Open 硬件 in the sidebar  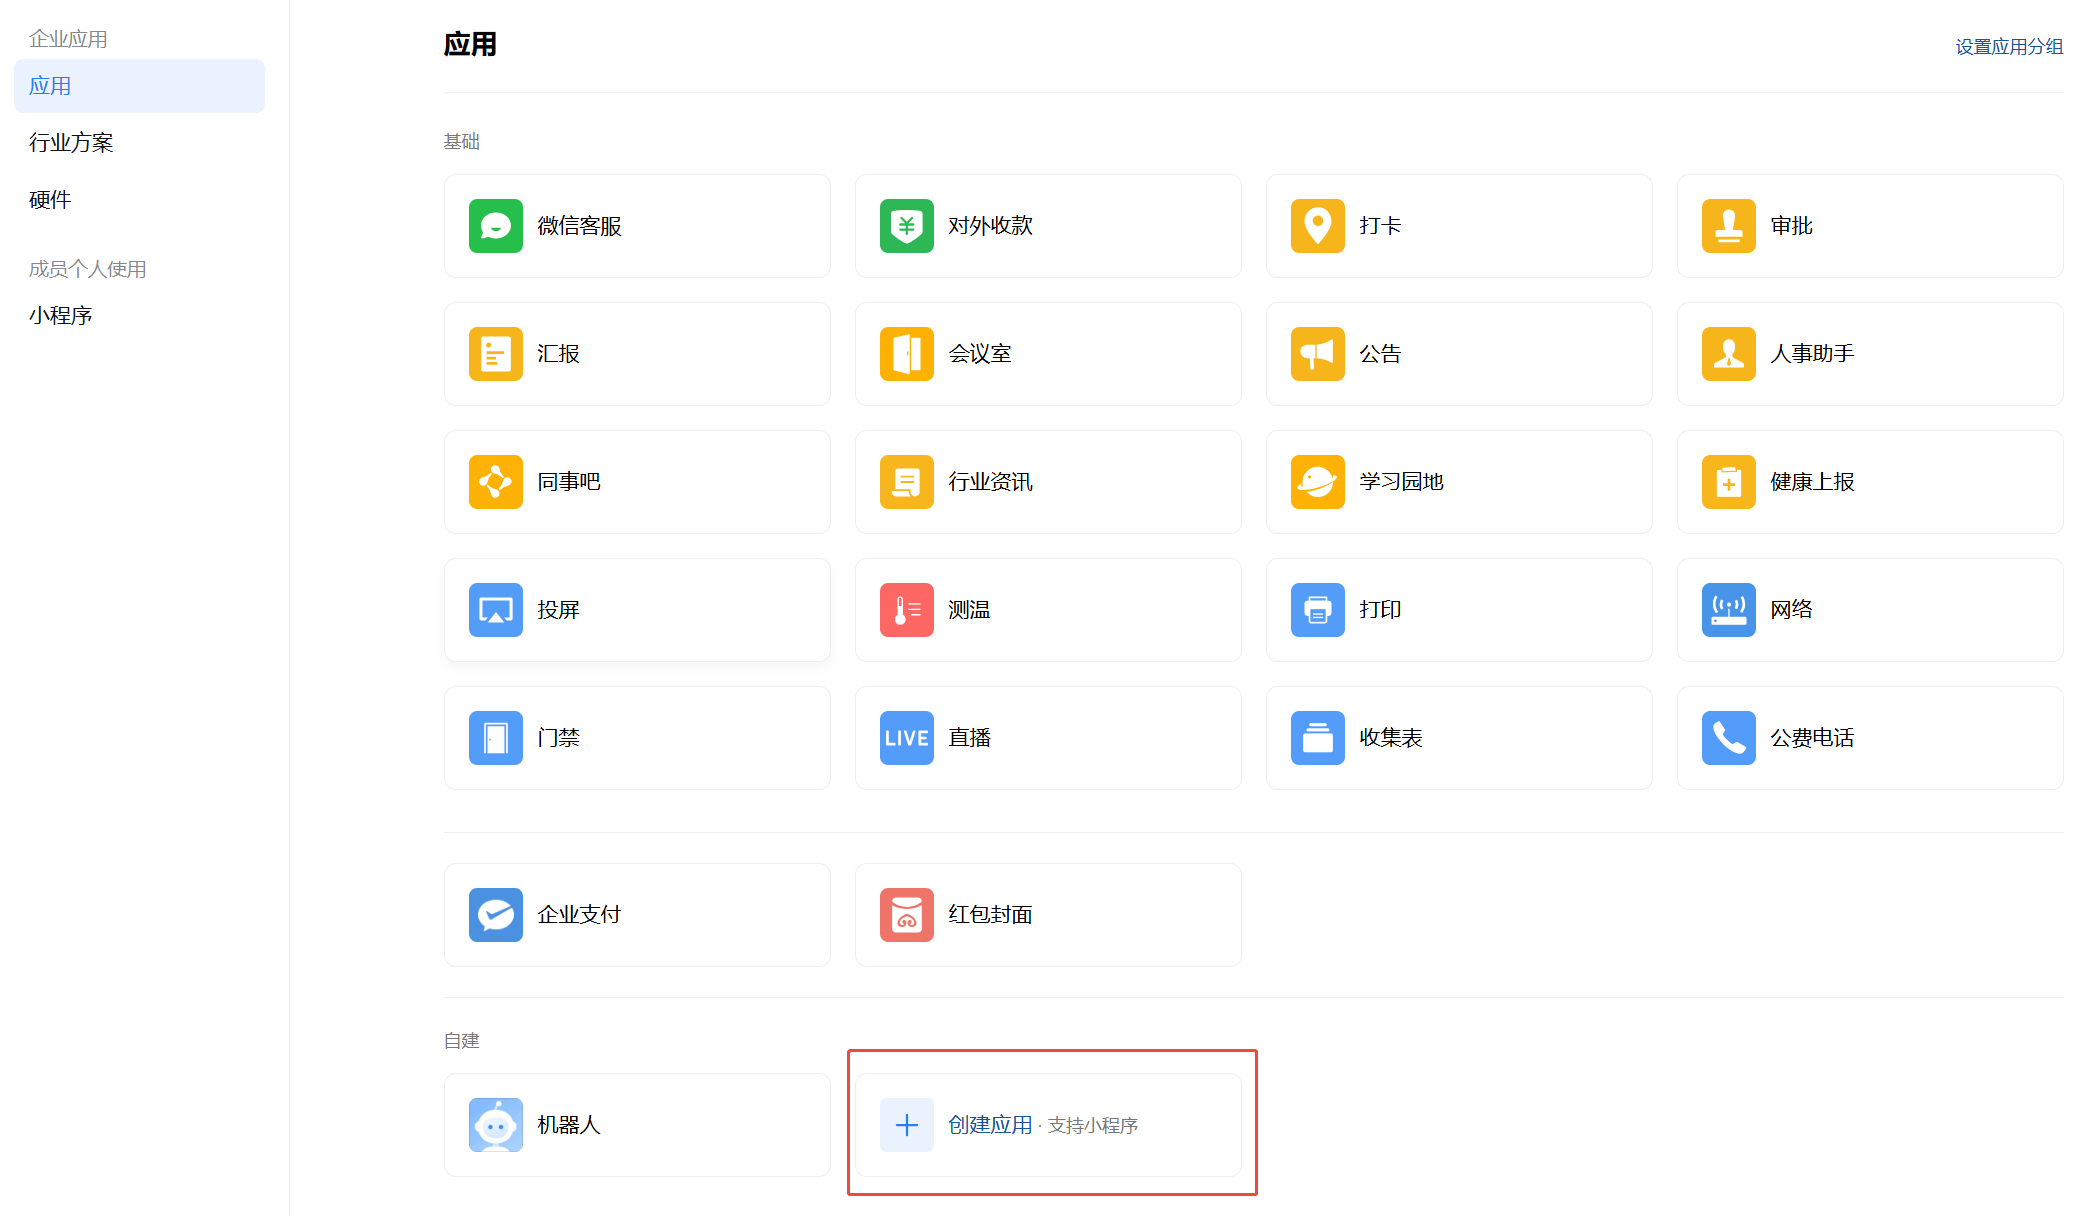[x=50, y=200]
